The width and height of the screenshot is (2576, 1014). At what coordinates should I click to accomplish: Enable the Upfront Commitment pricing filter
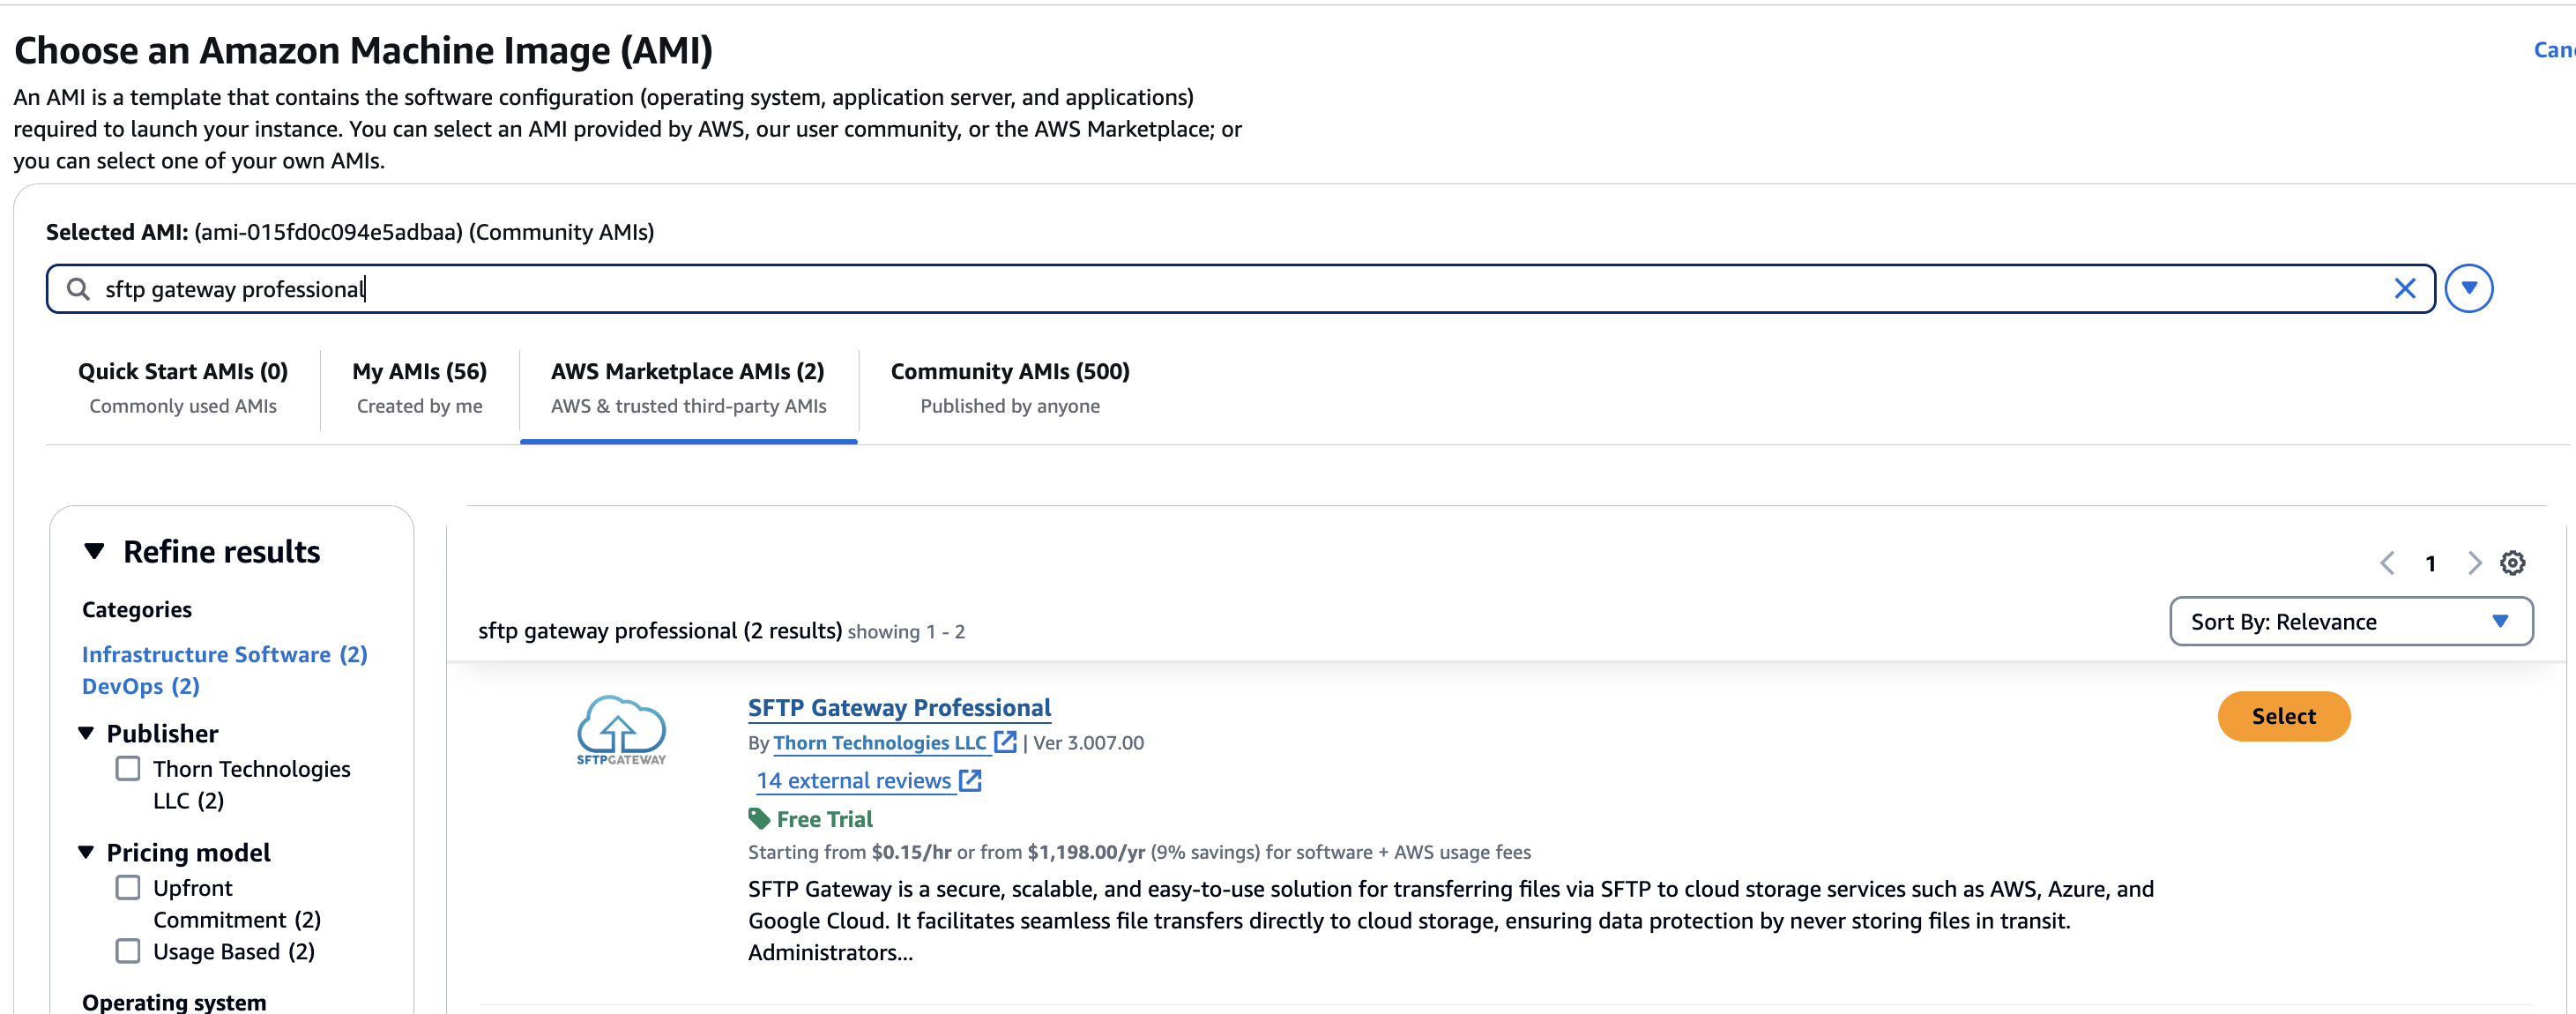[128, 887]
